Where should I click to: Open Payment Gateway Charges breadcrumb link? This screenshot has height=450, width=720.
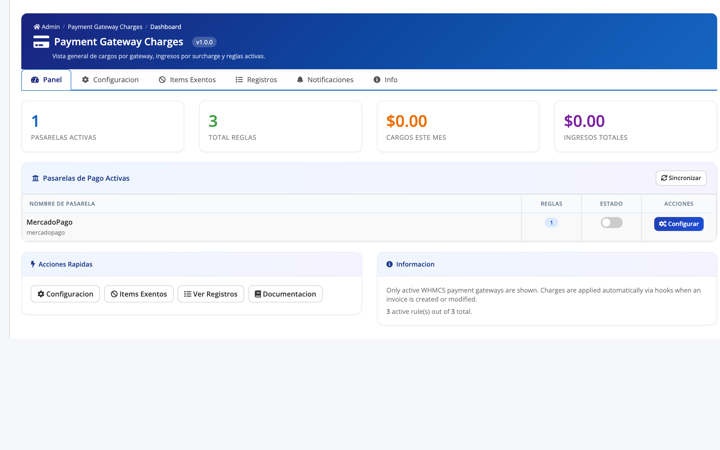tap(105, 27)
